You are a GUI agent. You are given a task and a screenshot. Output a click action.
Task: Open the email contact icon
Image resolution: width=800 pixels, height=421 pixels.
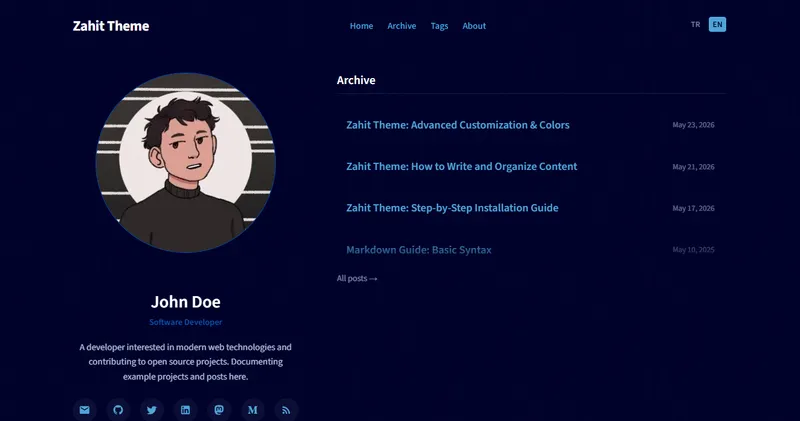click(x=85, y=410)
